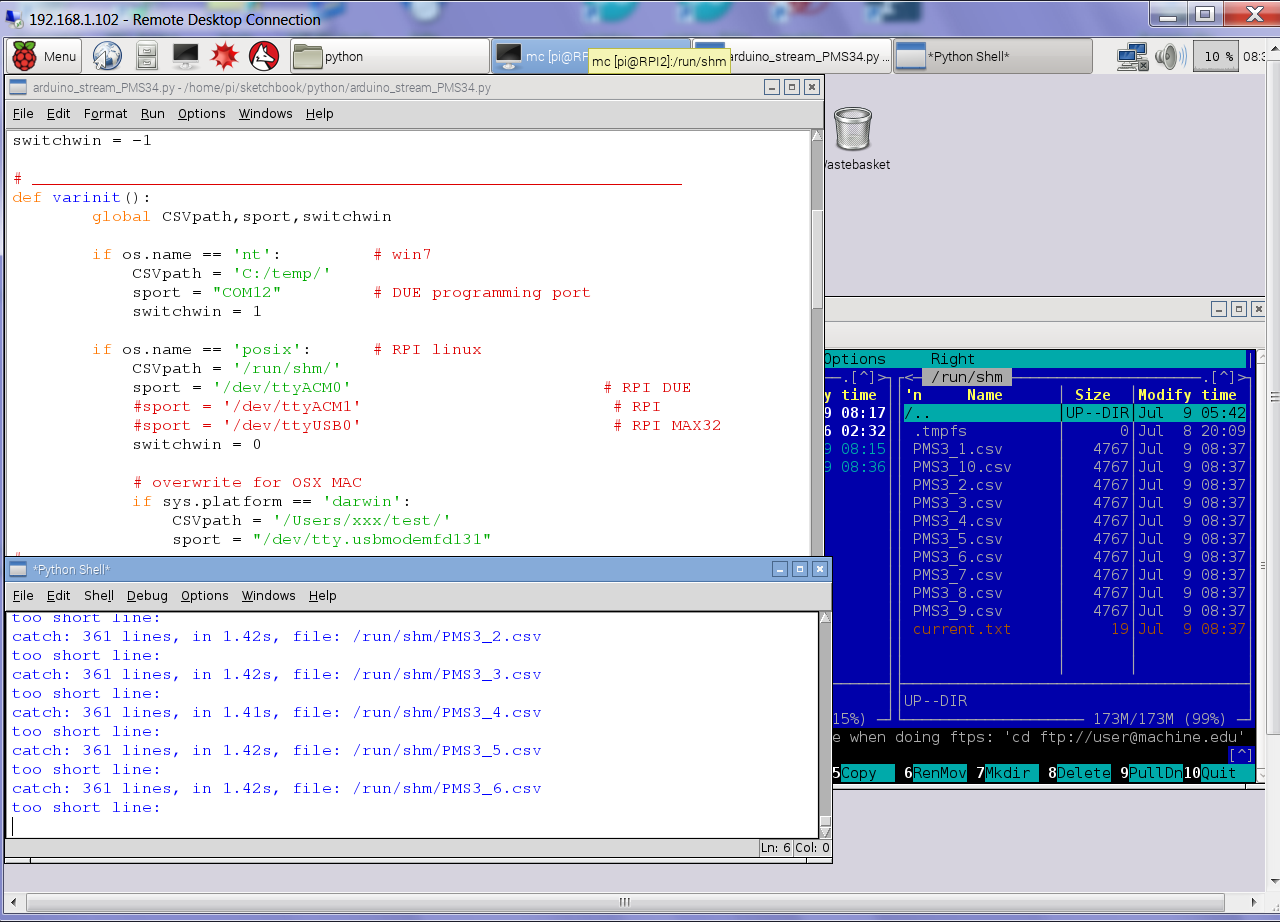Viewport: 1280px width, 922px height.
Task: Click the network connection tray icon
Action: [x=1132, y=56]
